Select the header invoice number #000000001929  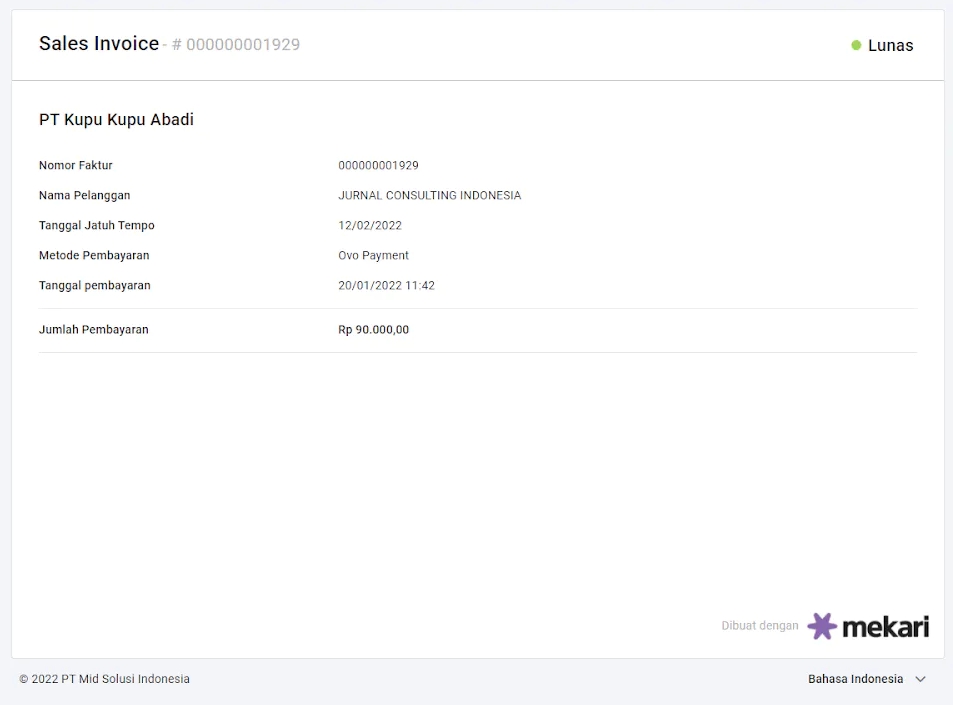point(236,45)
